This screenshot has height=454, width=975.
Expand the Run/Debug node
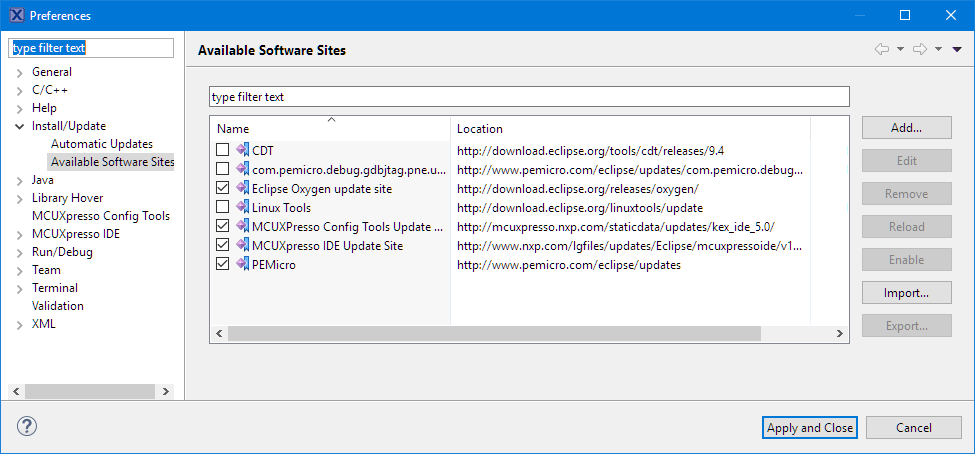[x=21, y=252]
